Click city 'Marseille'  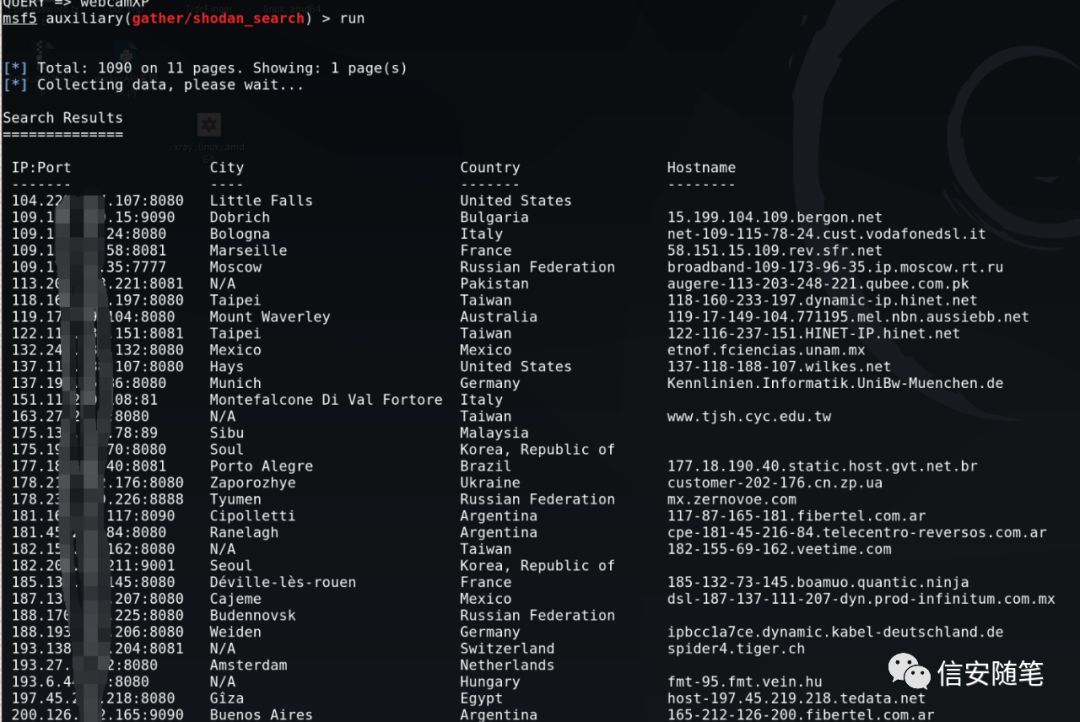(x=248, y=250)
